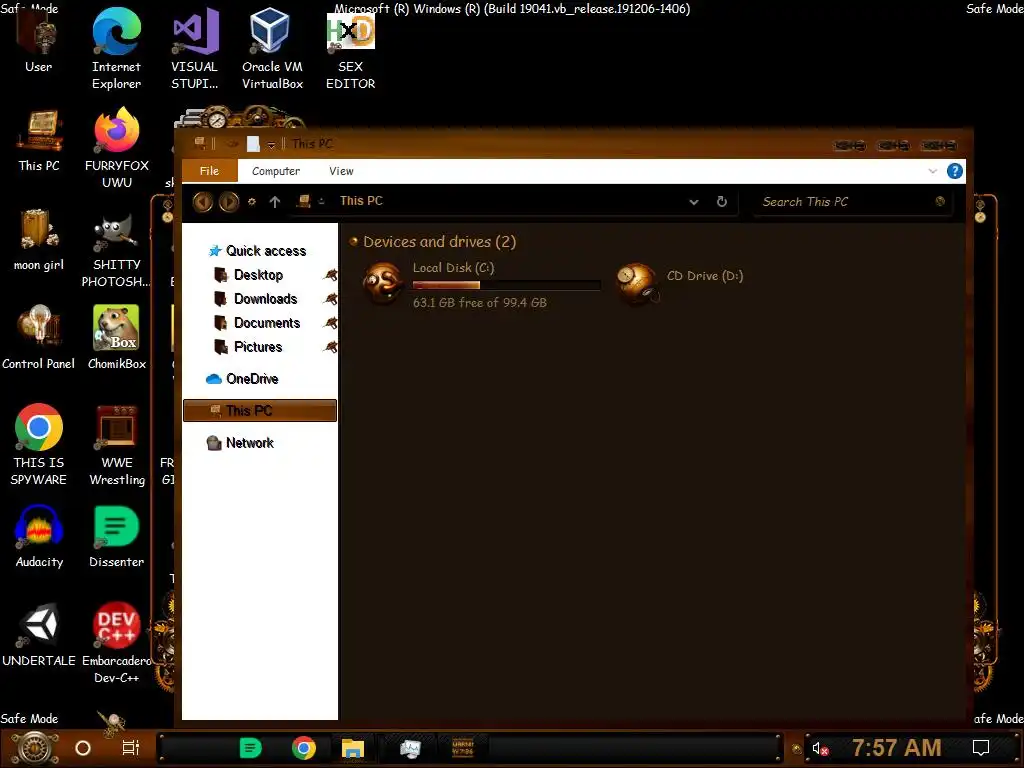Open the notification center icon
This screenshot has width=1024, height=768.
click(x=981, y=748)
